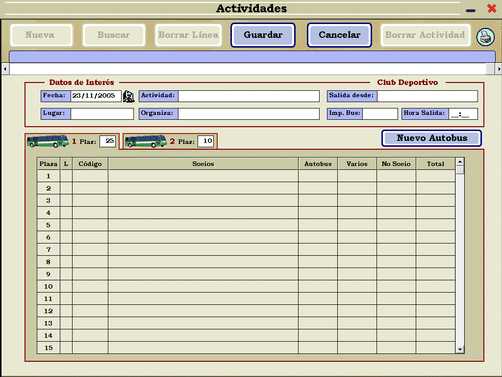Click the Socios column header
The image size is (502, 377).
click(203, 164)
